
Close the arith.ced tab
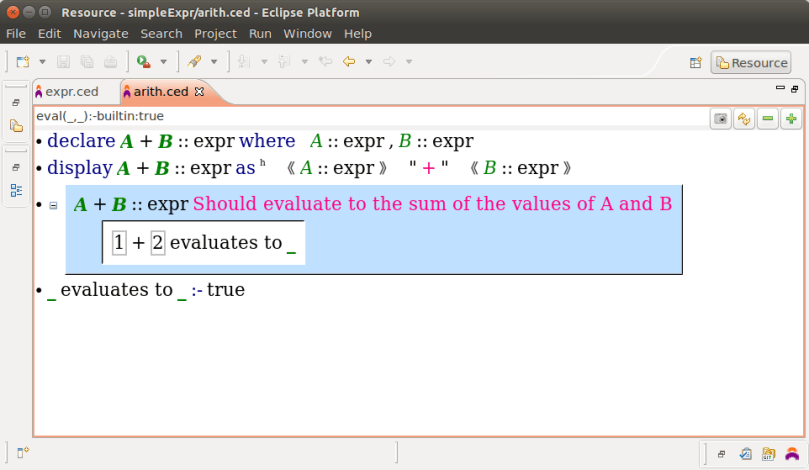point(199,91)
